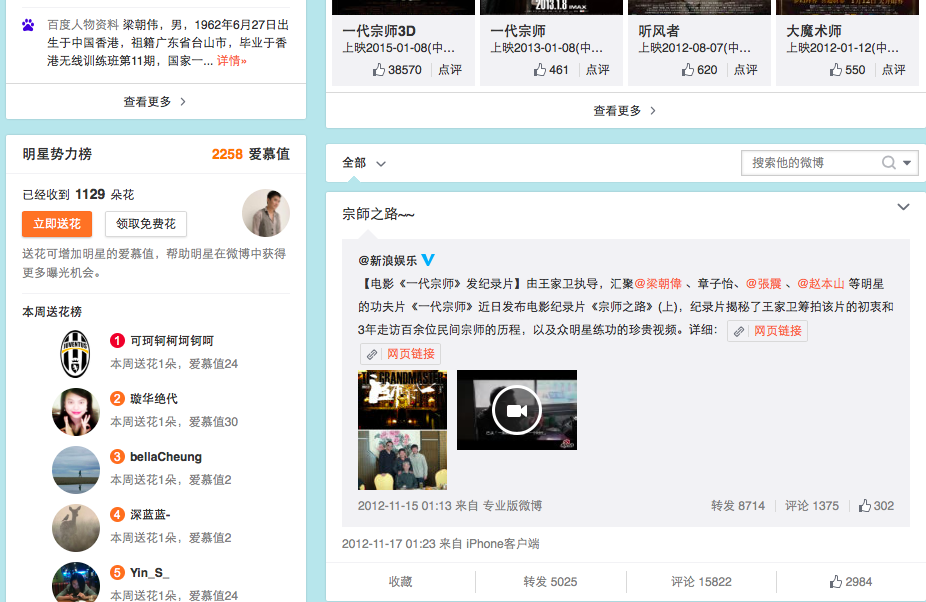Image resolution: width=926 pixels, height=602 pixels.
Task: Click the link icon in first 网页链接 button
Action: point(739,331)
